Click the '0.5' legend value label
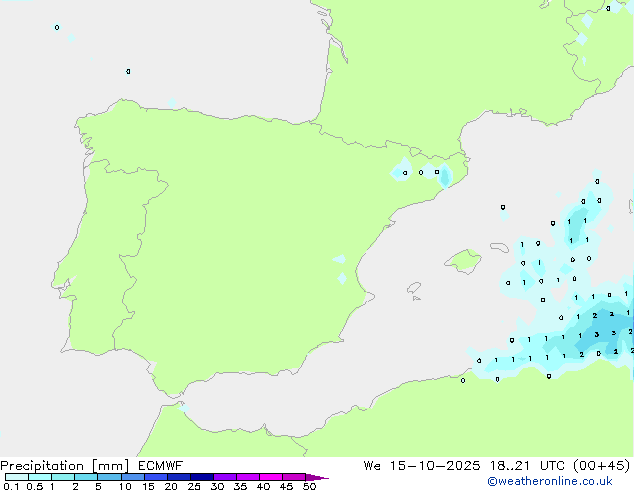Viewport: 634px width, 490px height. [35, 486]
